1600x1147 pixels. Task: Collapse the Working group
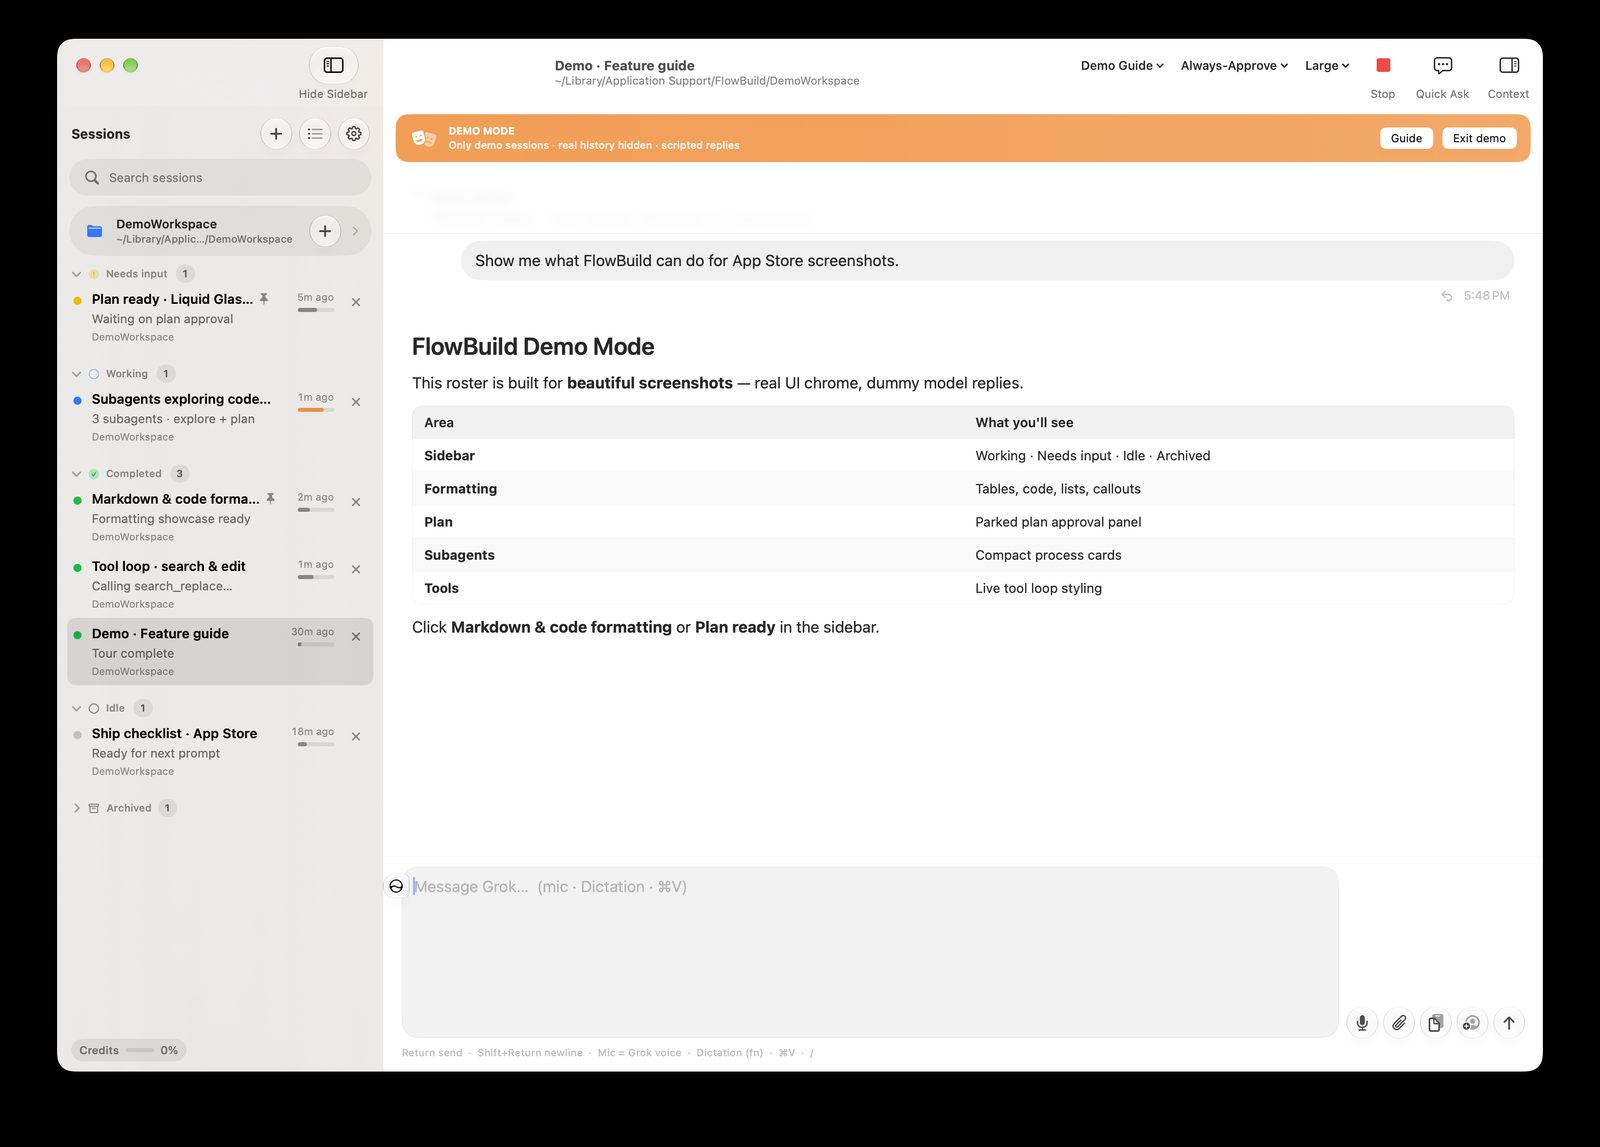77,374
